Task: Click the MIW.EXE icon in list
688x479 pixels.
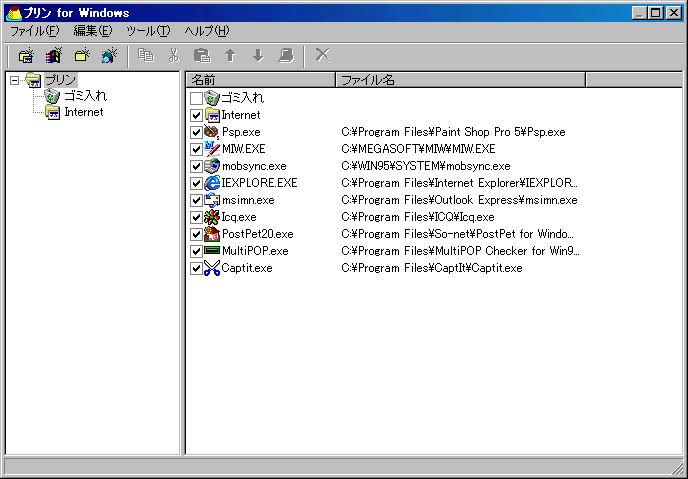Action: tap(212, 149)
